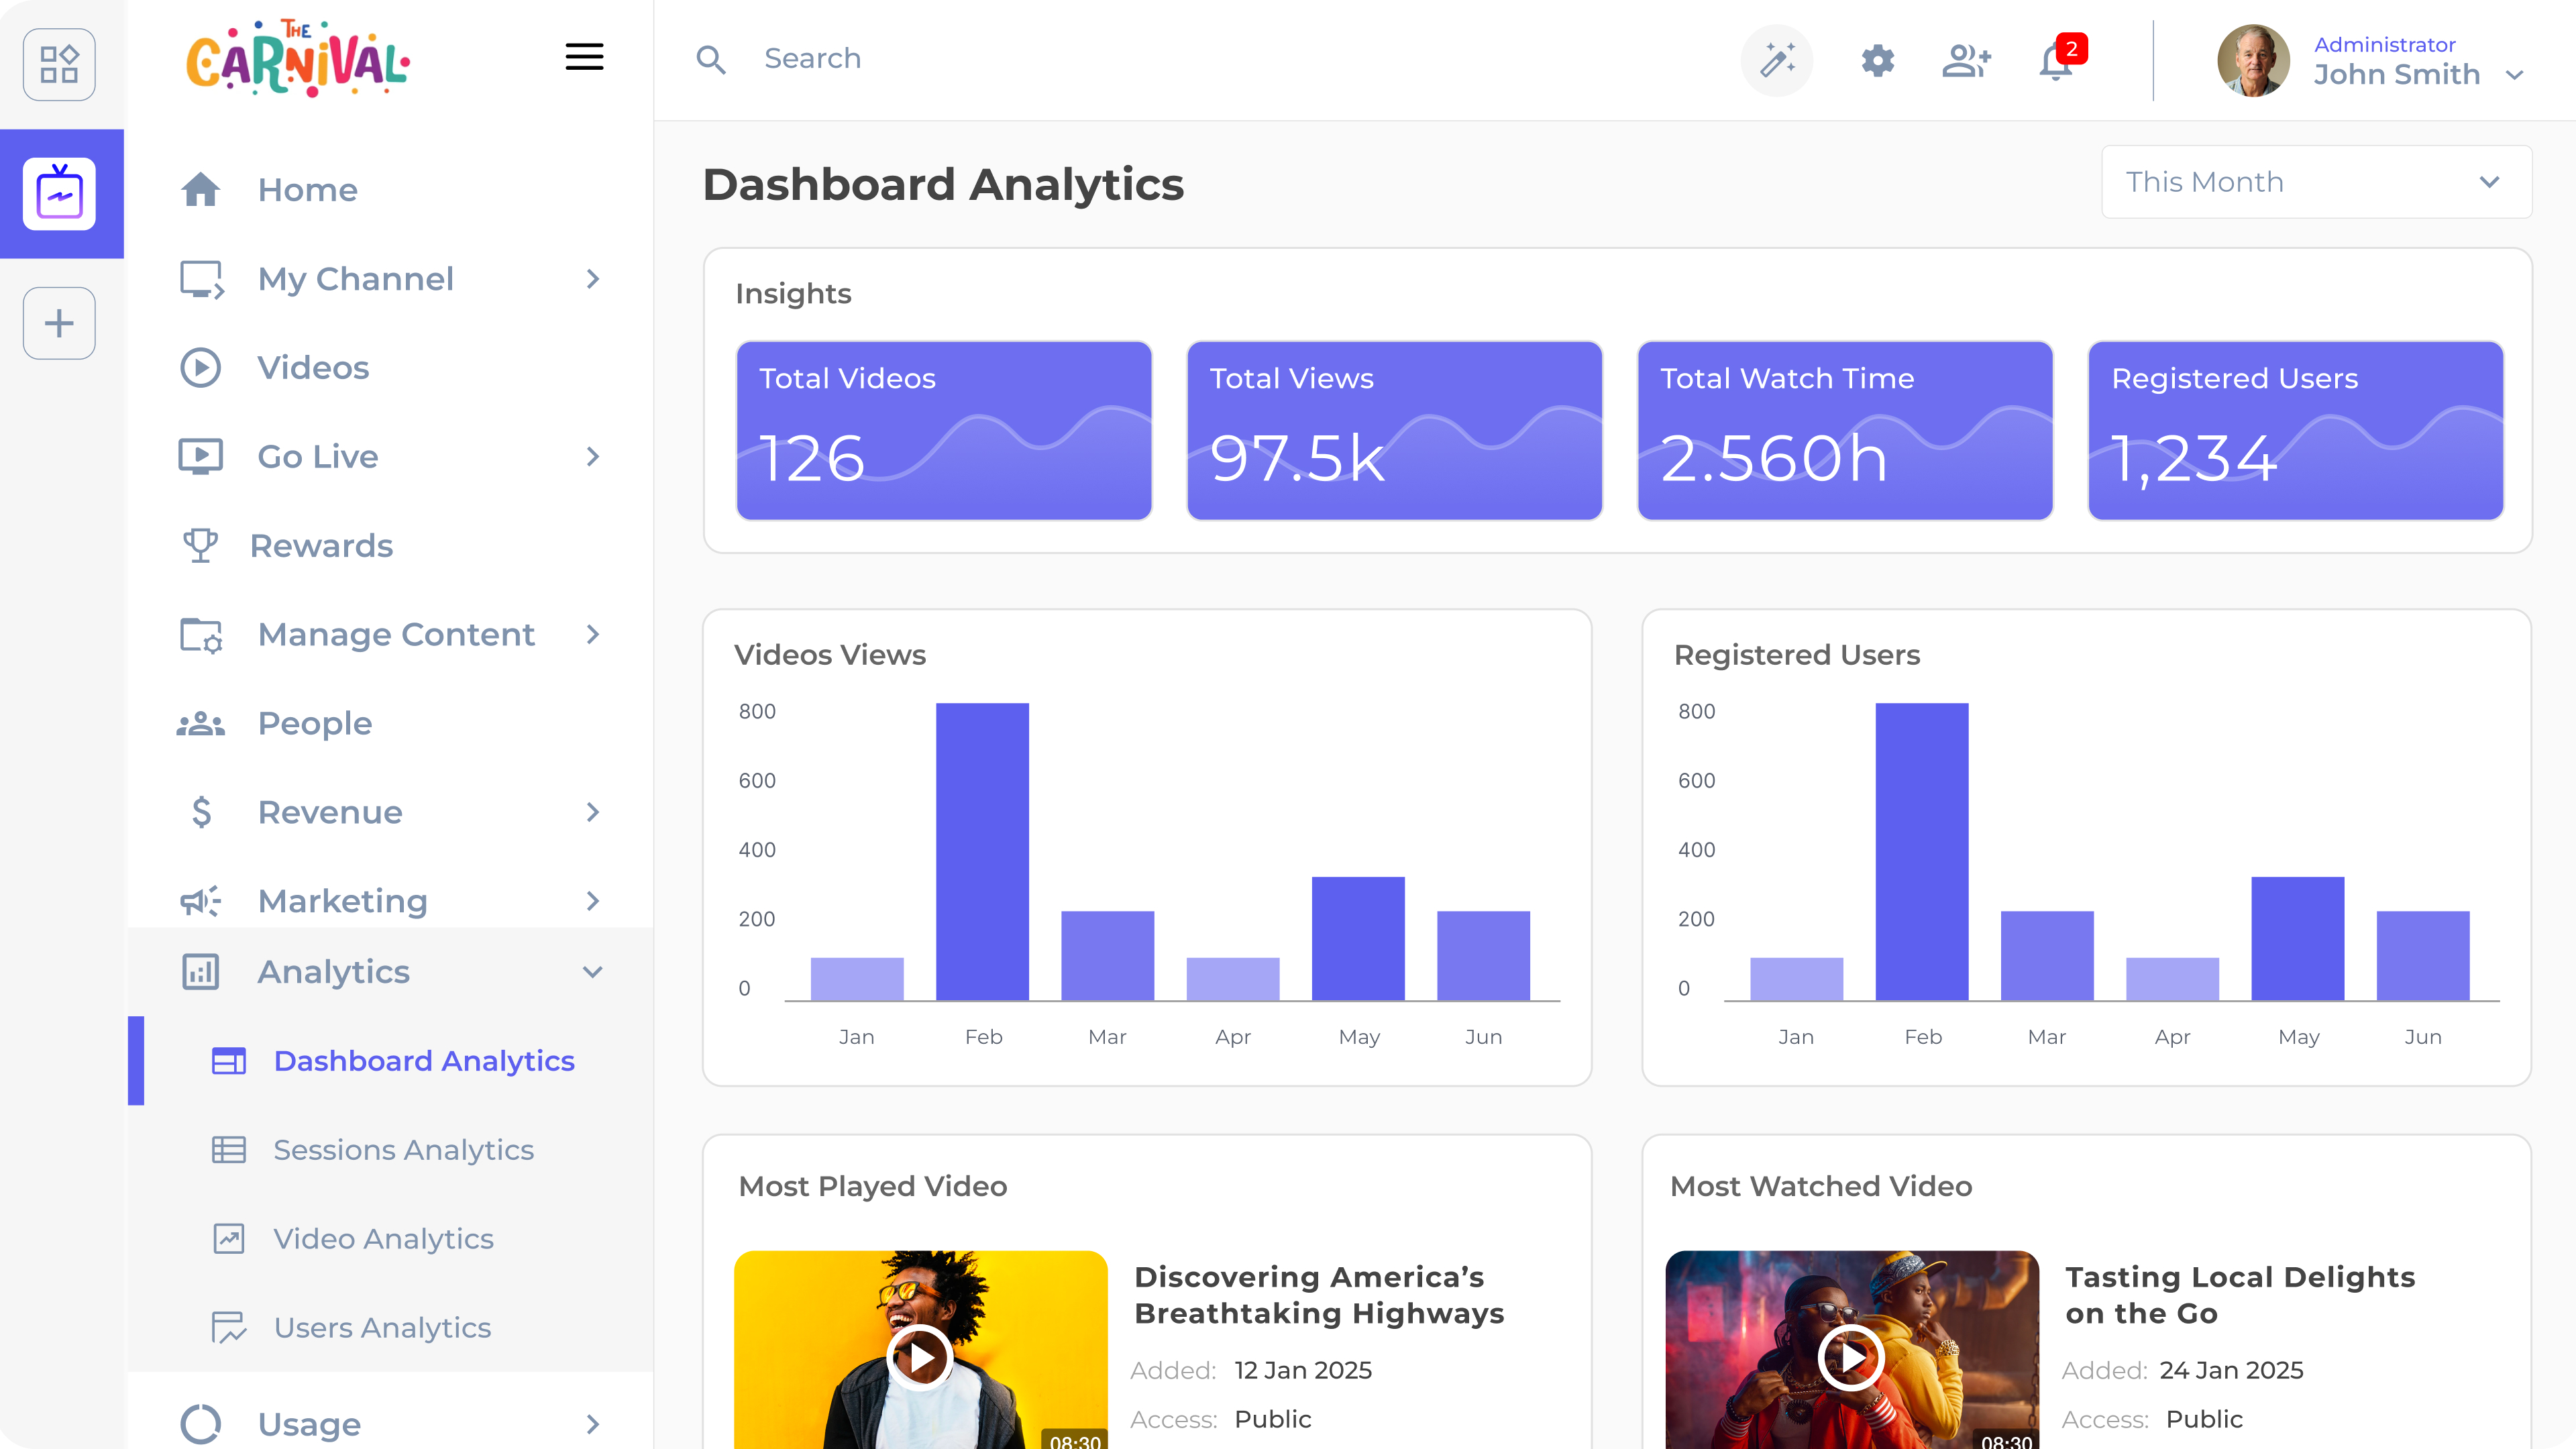Play the Tasting Local Delights video
Image resolution: width=2576 pixels, height=1449 pixels.
(x=1851, y=1357)
